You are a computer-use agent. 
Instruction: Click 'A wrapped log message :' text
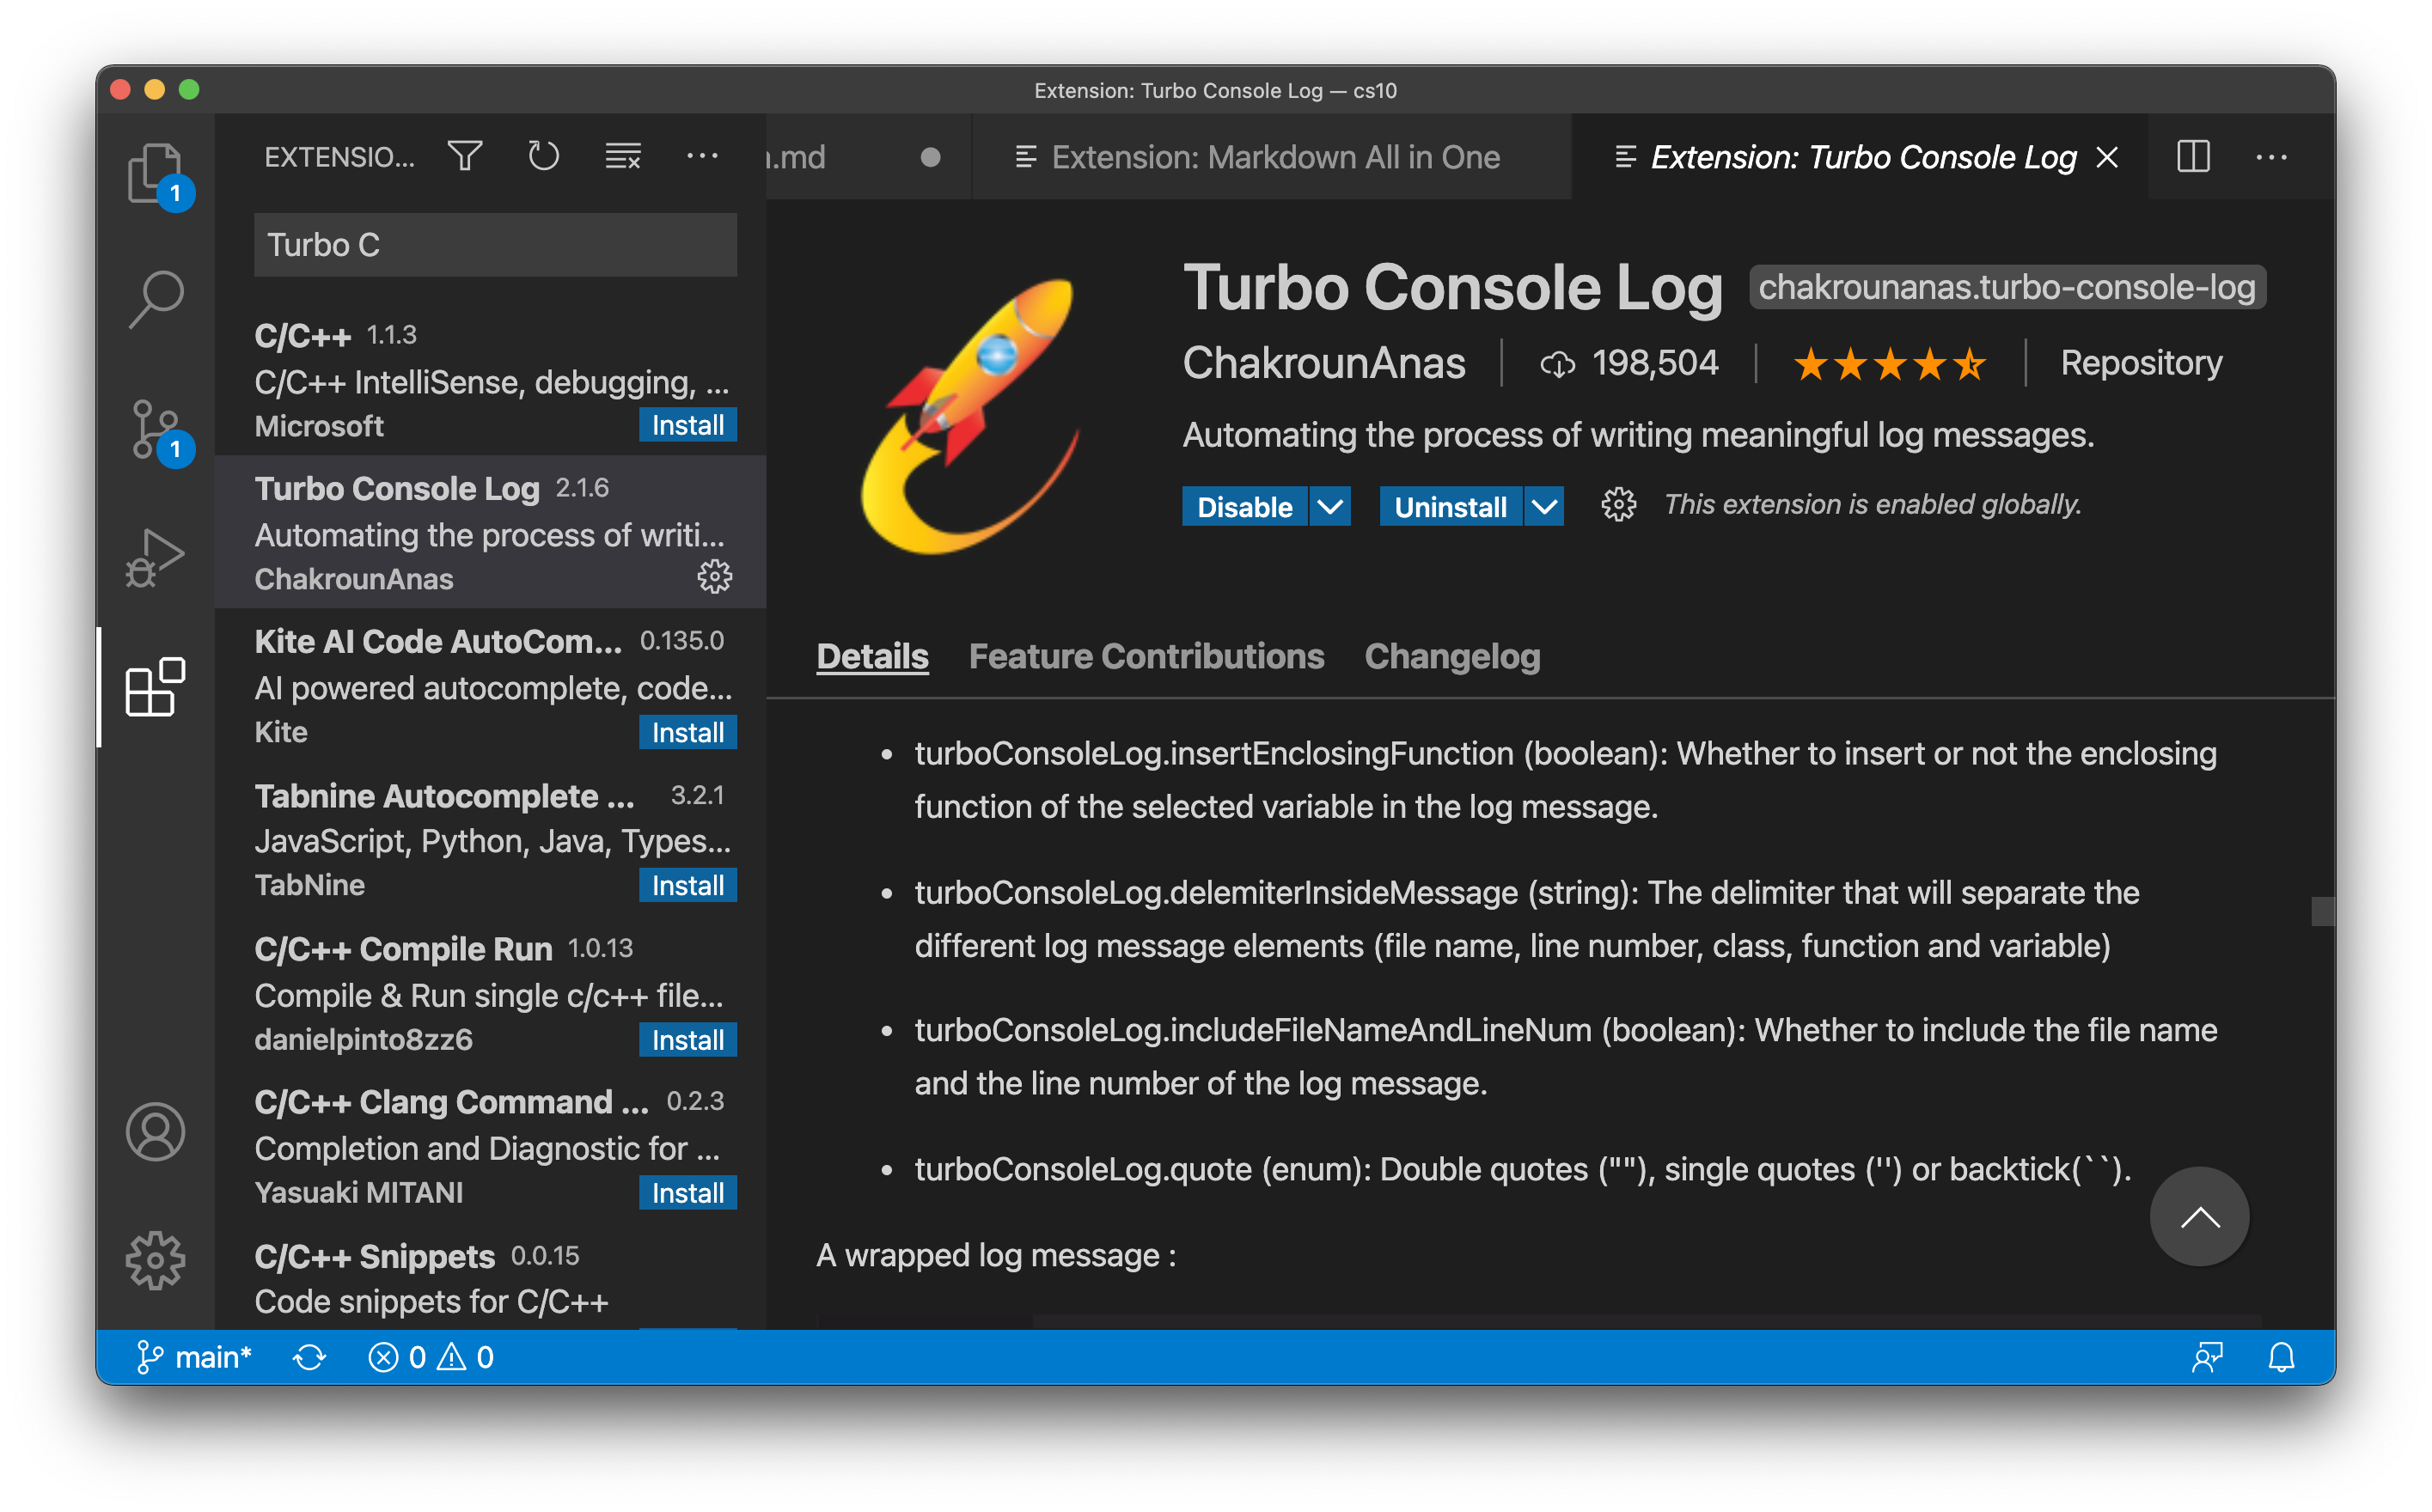(x=996, y=1255)
